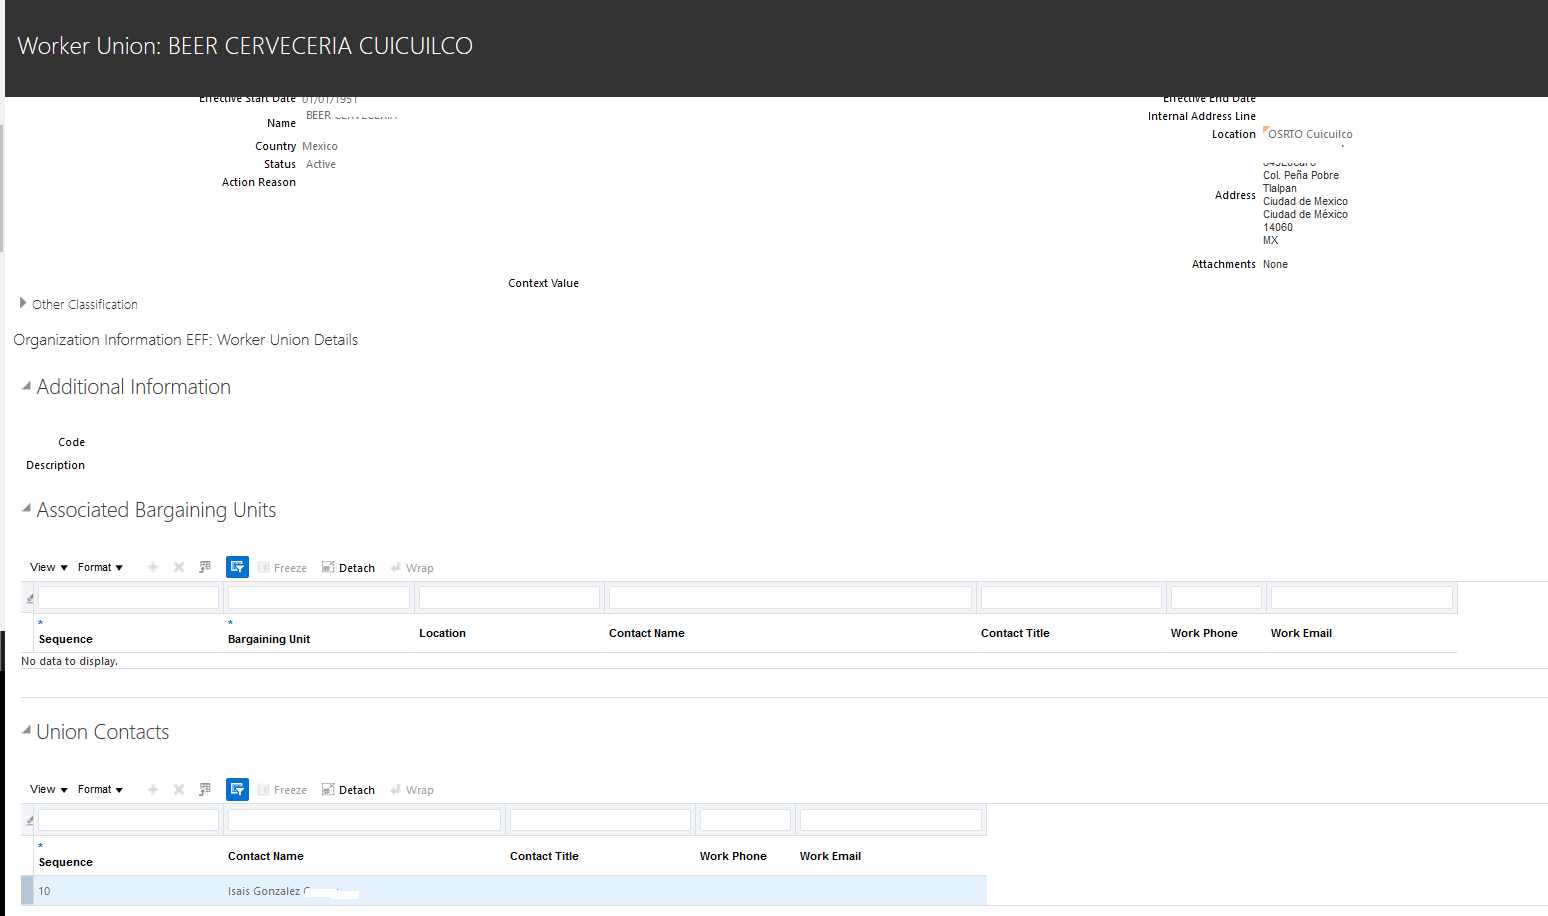Click Work Phone header in Union Contacts table
This screenshot has height=916, width=1548.
(733, 856)
